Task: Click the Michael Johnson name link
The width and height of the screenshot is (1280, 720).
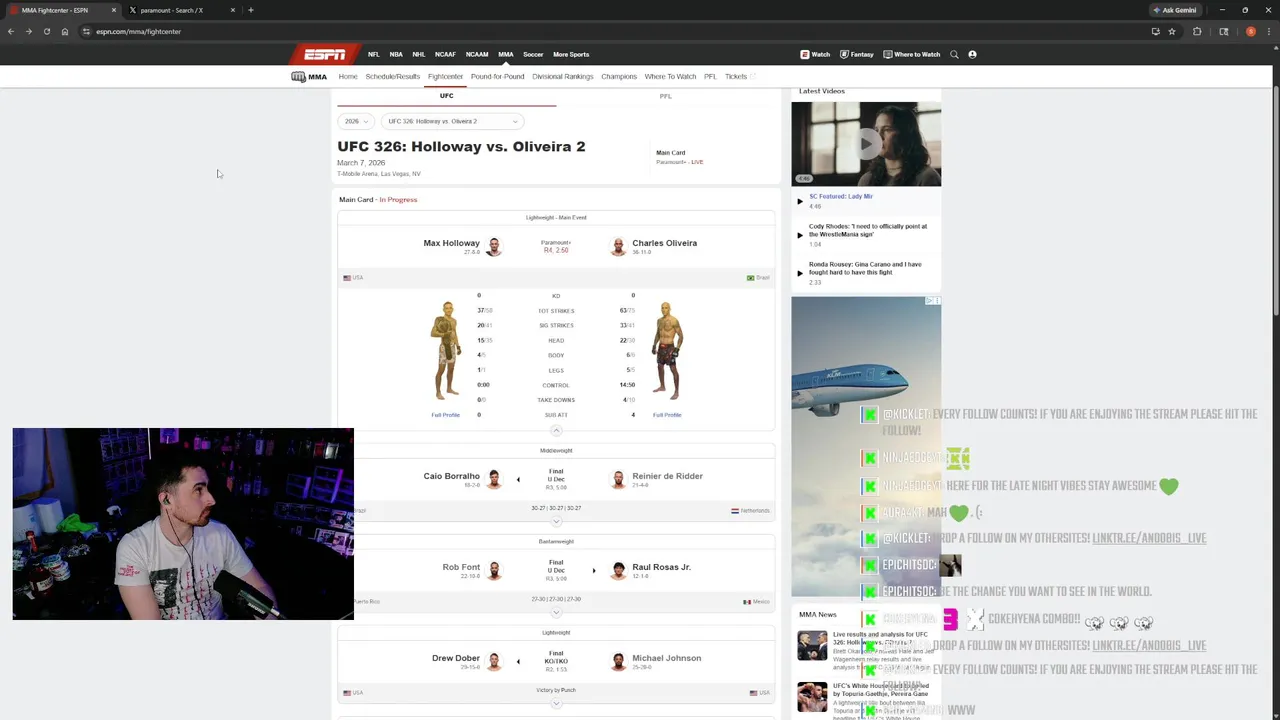Action: click(x=666, y=658)
